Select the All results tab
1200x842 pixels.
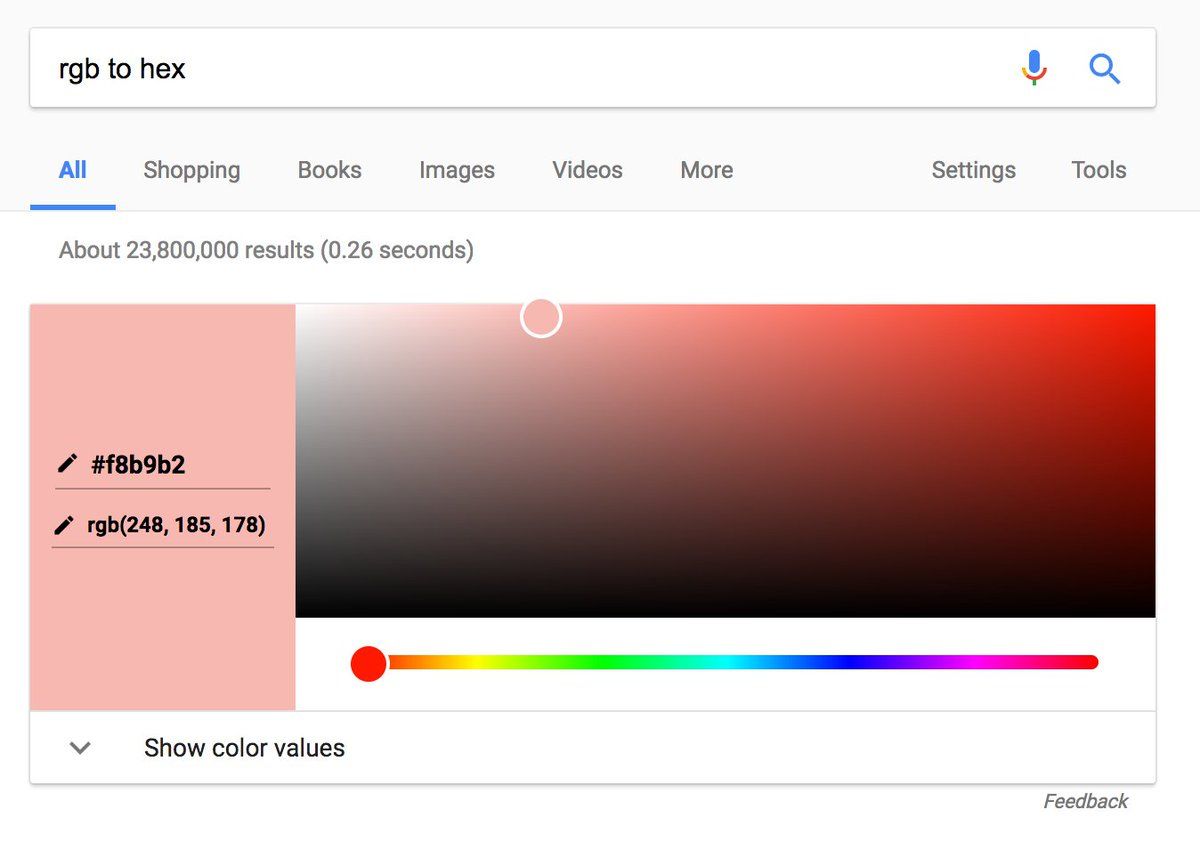(73, 170)
